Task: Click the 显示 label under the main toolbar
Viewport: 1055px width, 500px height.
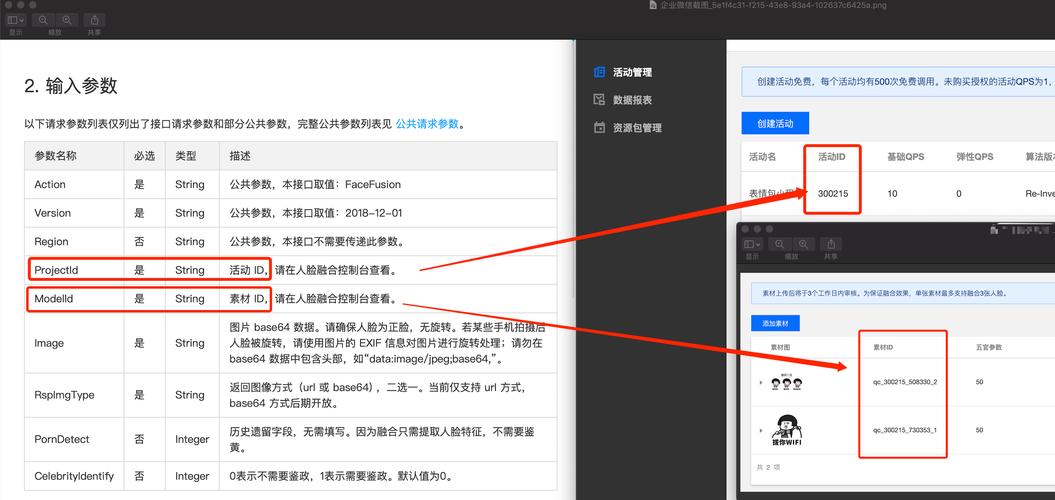Action: (15, 32)
